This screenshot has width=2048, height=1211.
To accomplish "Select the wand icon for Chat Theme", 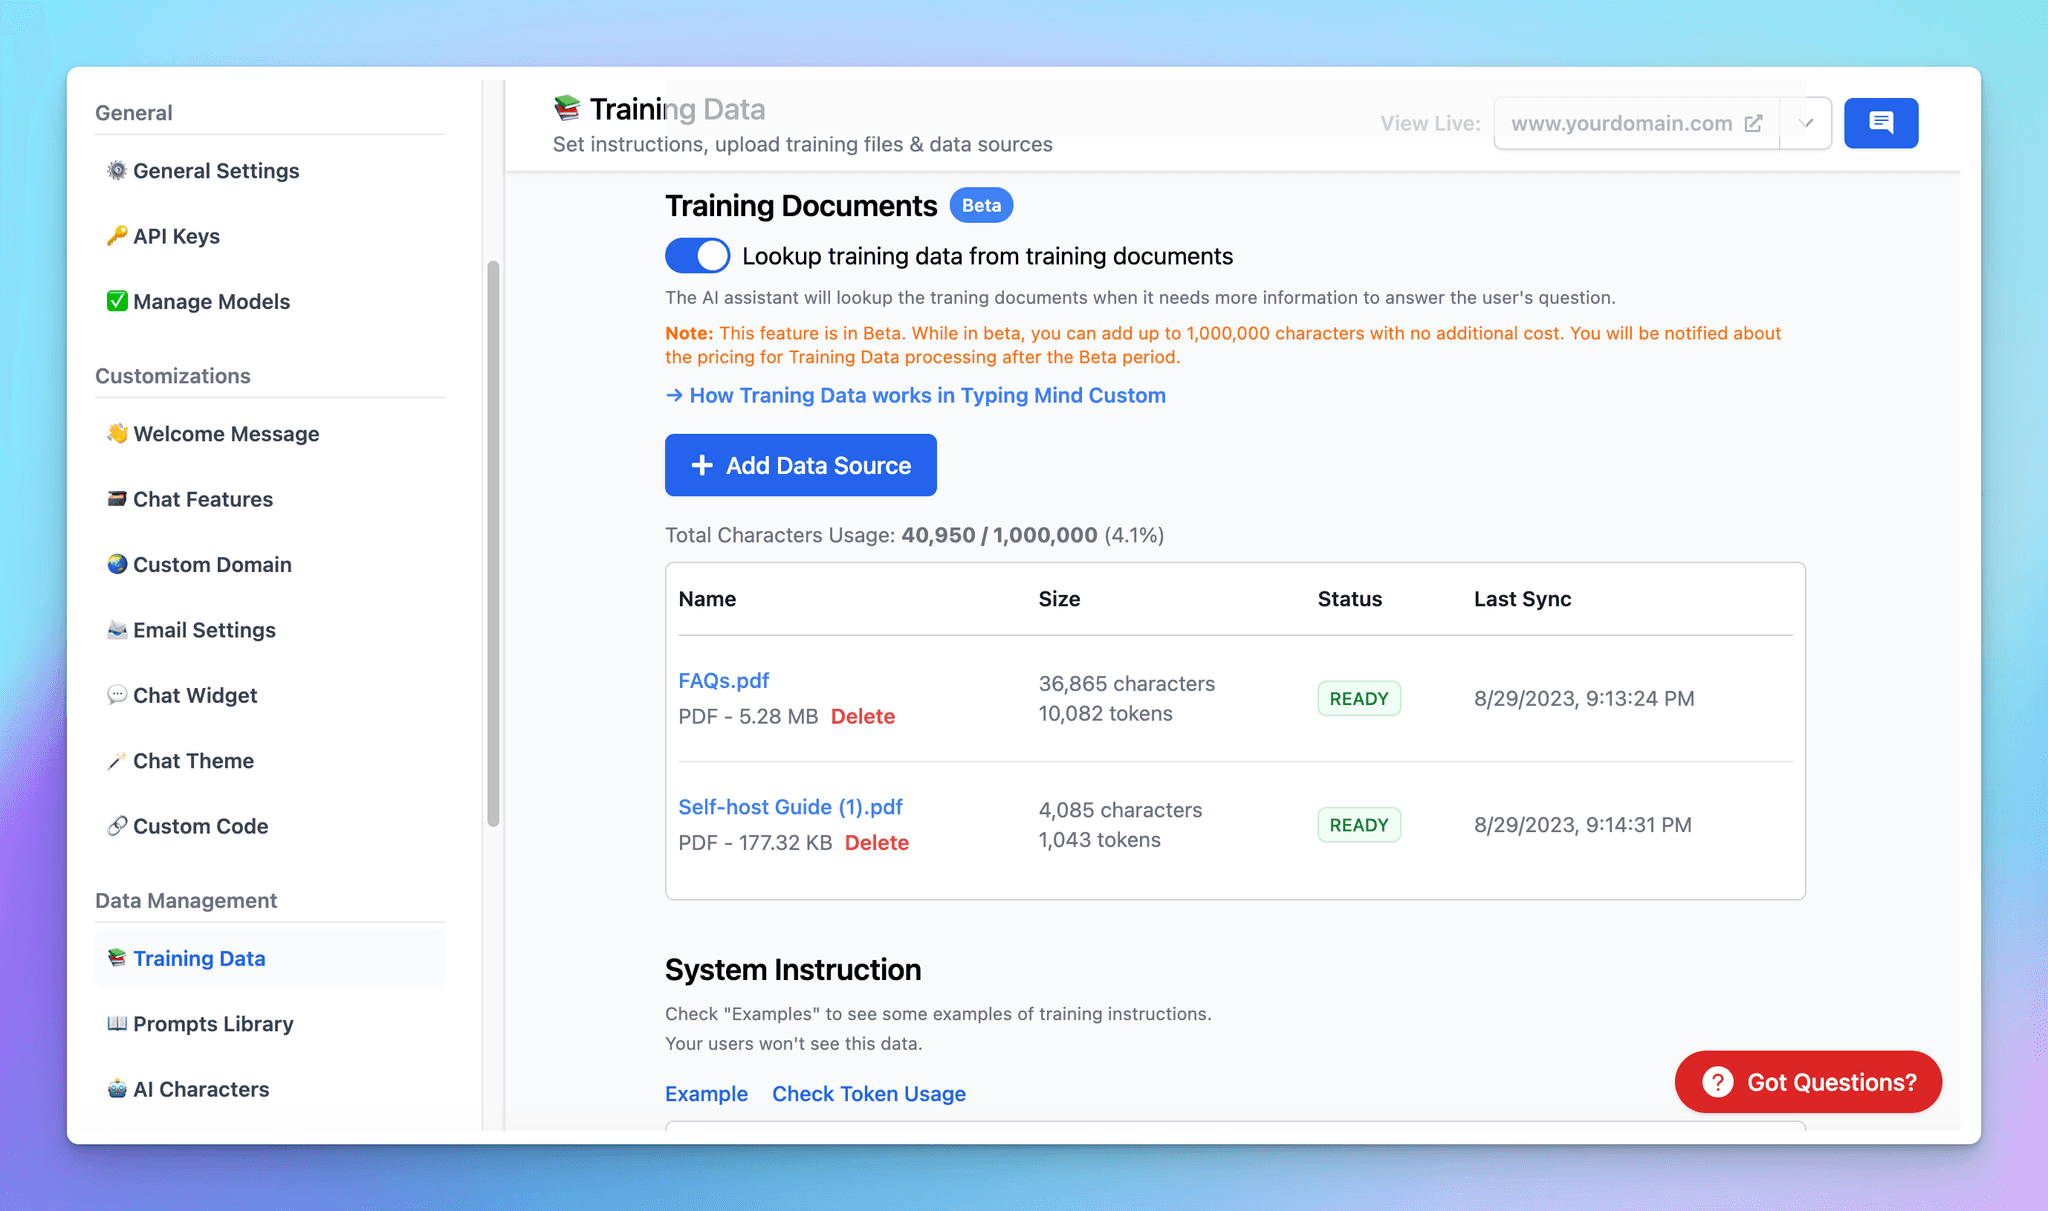I will (x=117, y=760).
